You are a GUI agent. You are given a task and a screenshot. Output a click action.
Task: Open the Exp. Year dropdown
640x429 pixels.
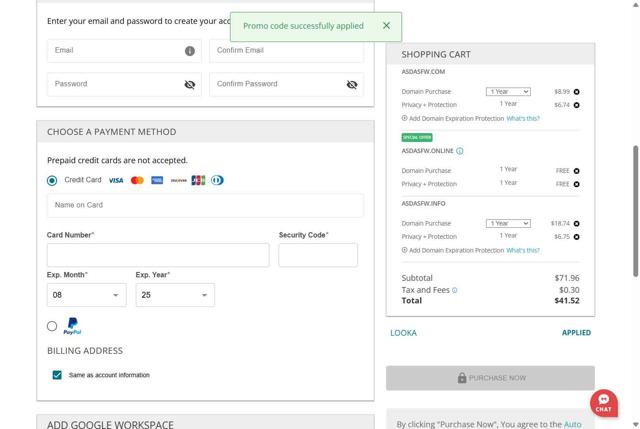pos(175,295)
